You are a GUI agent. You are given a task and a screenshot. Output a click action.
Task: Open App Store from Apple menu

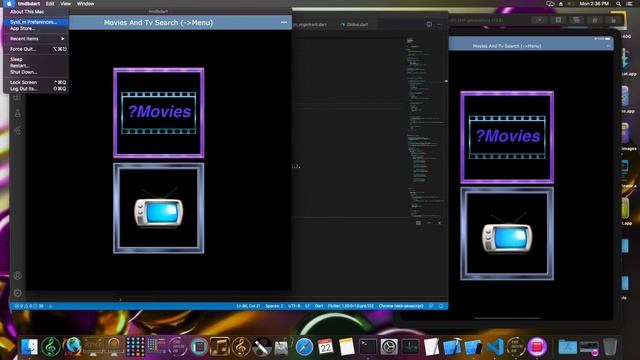pyautogui.click(x=36, y=29)
